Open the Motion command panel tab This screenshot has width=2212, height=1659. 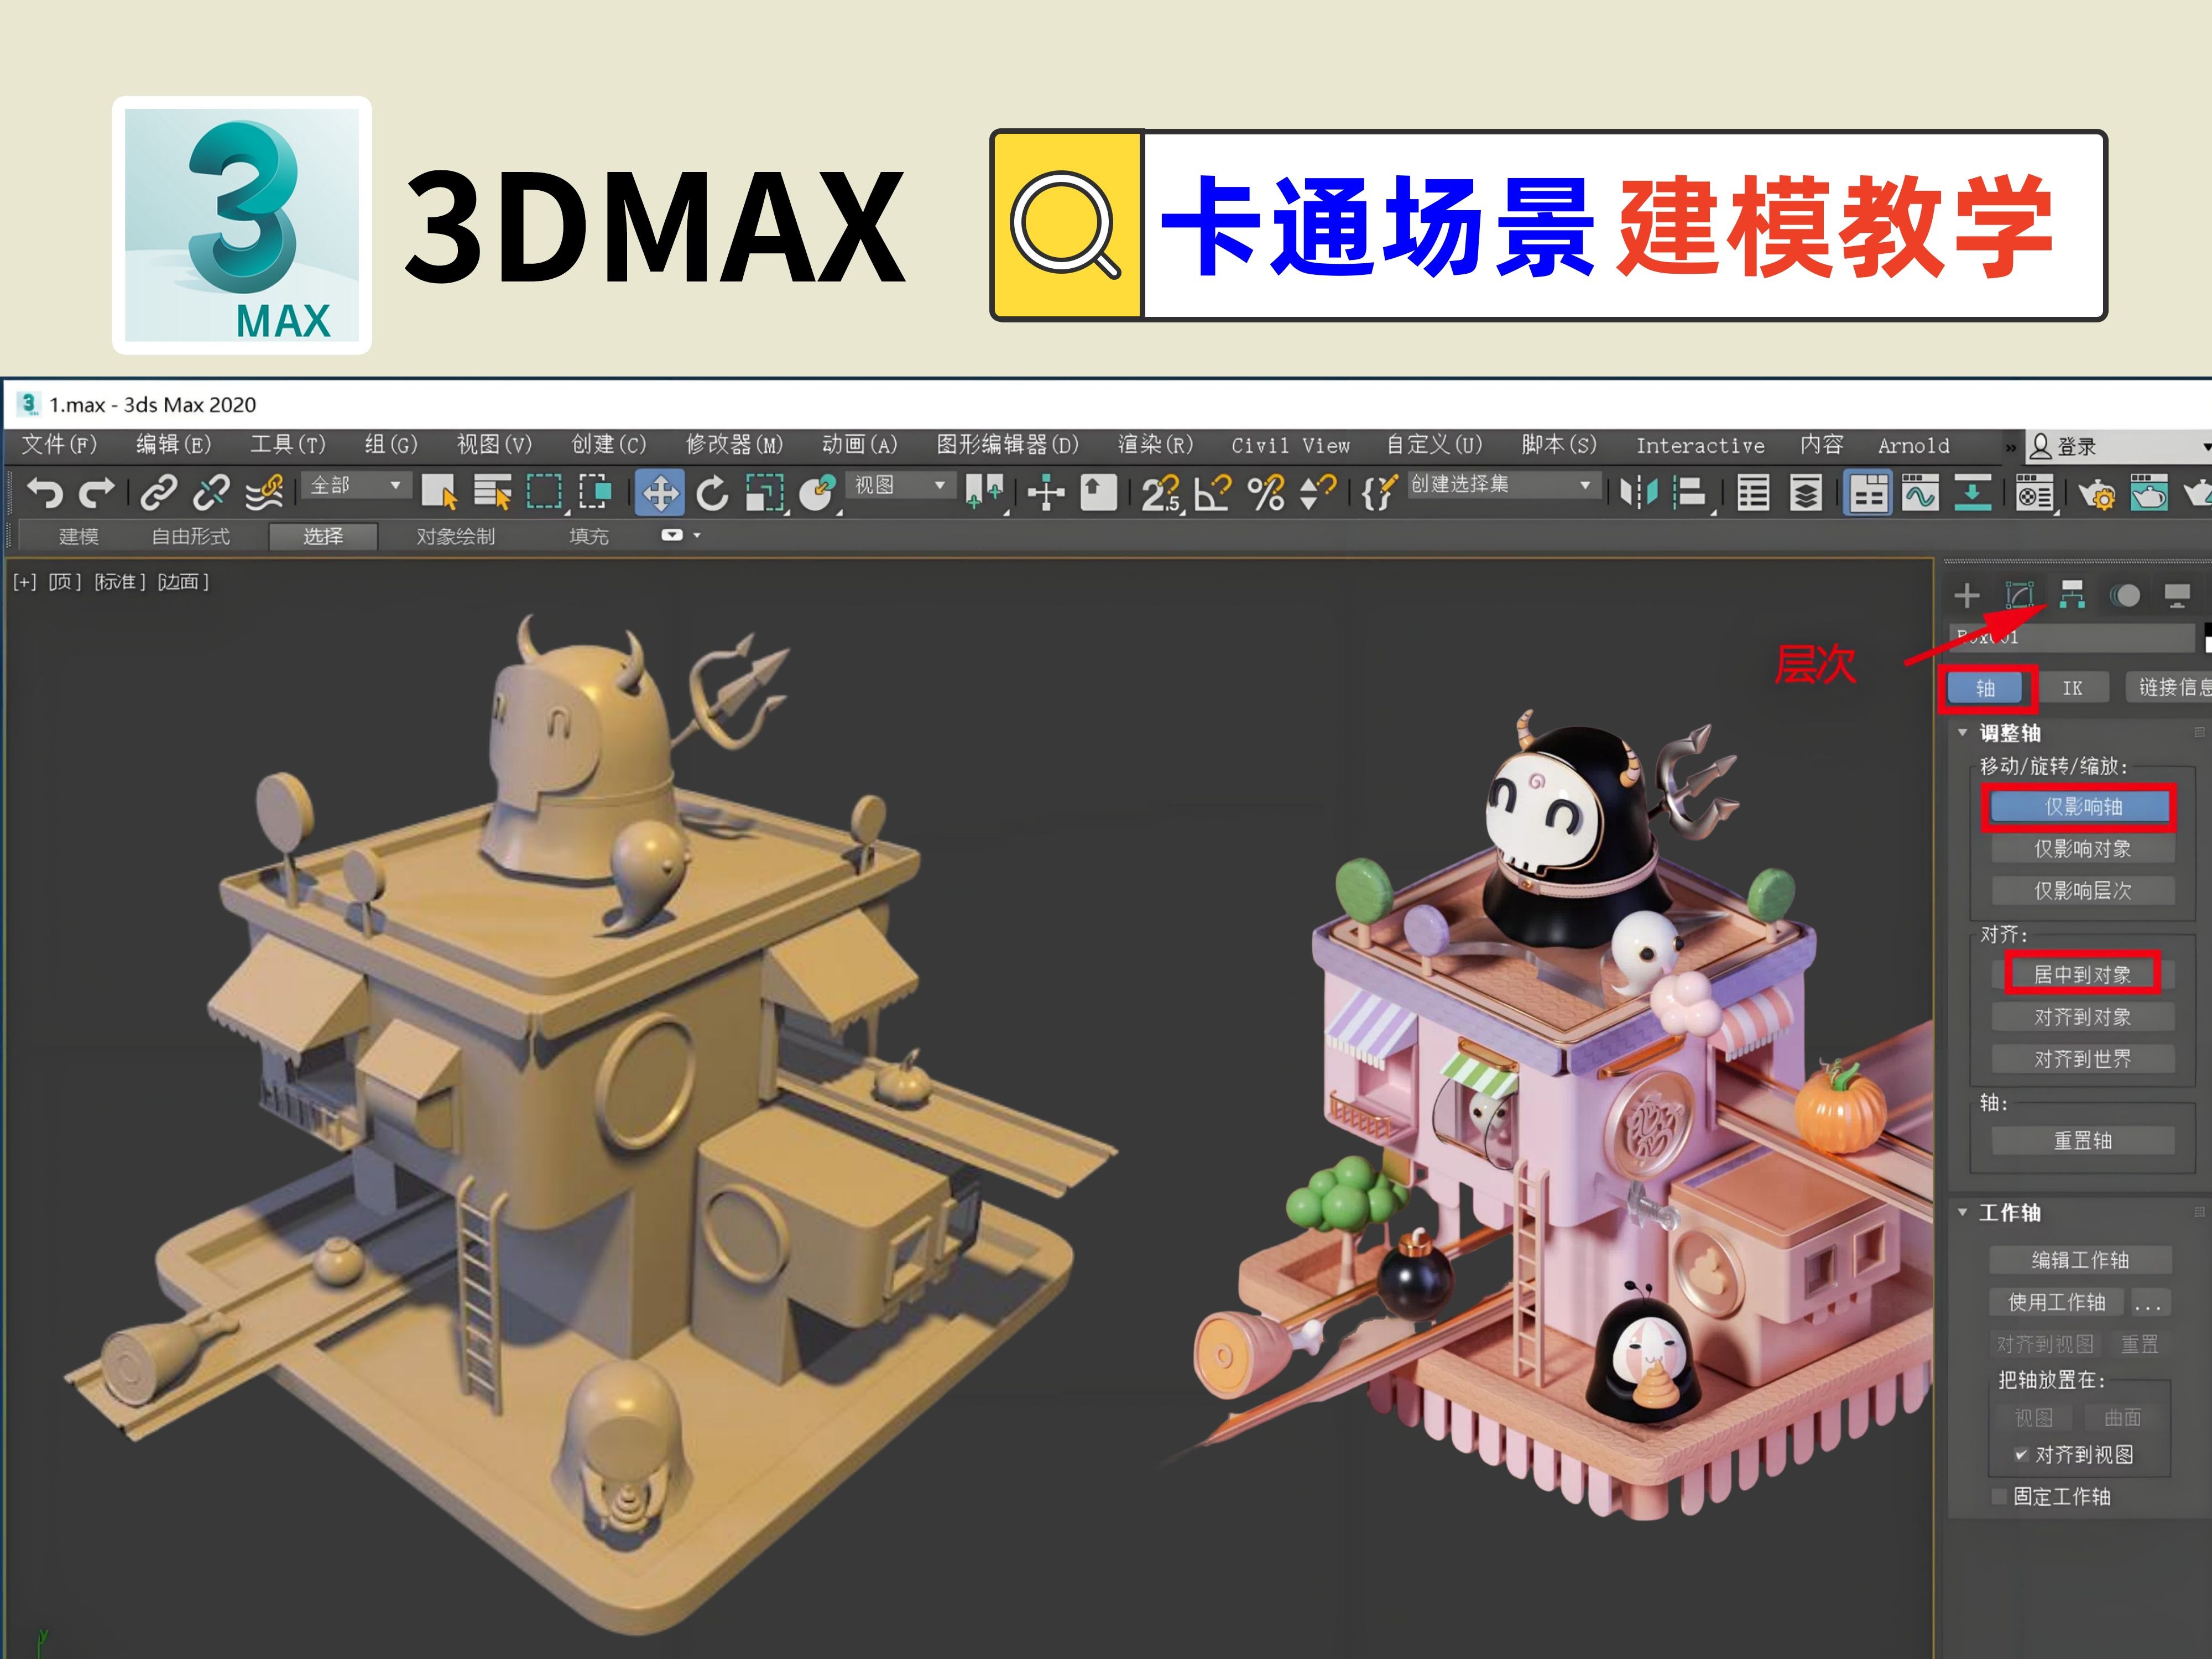(2125, 596)
